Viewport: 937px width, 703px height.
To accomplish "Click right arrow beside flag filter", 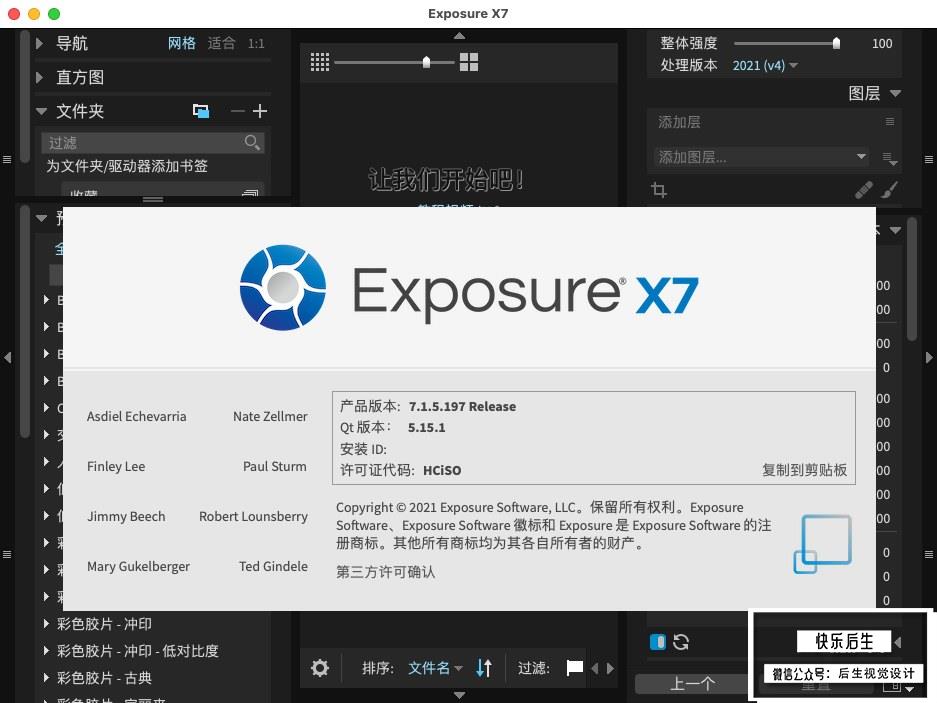I will tap(610, 668).
